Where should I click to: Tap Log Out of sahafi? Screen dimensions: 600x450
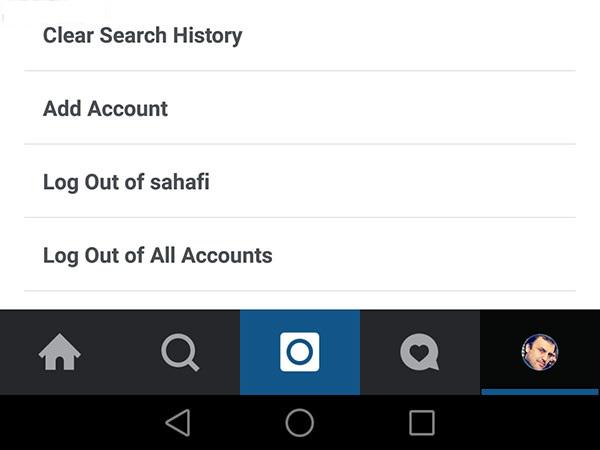(x=126, y=182)
